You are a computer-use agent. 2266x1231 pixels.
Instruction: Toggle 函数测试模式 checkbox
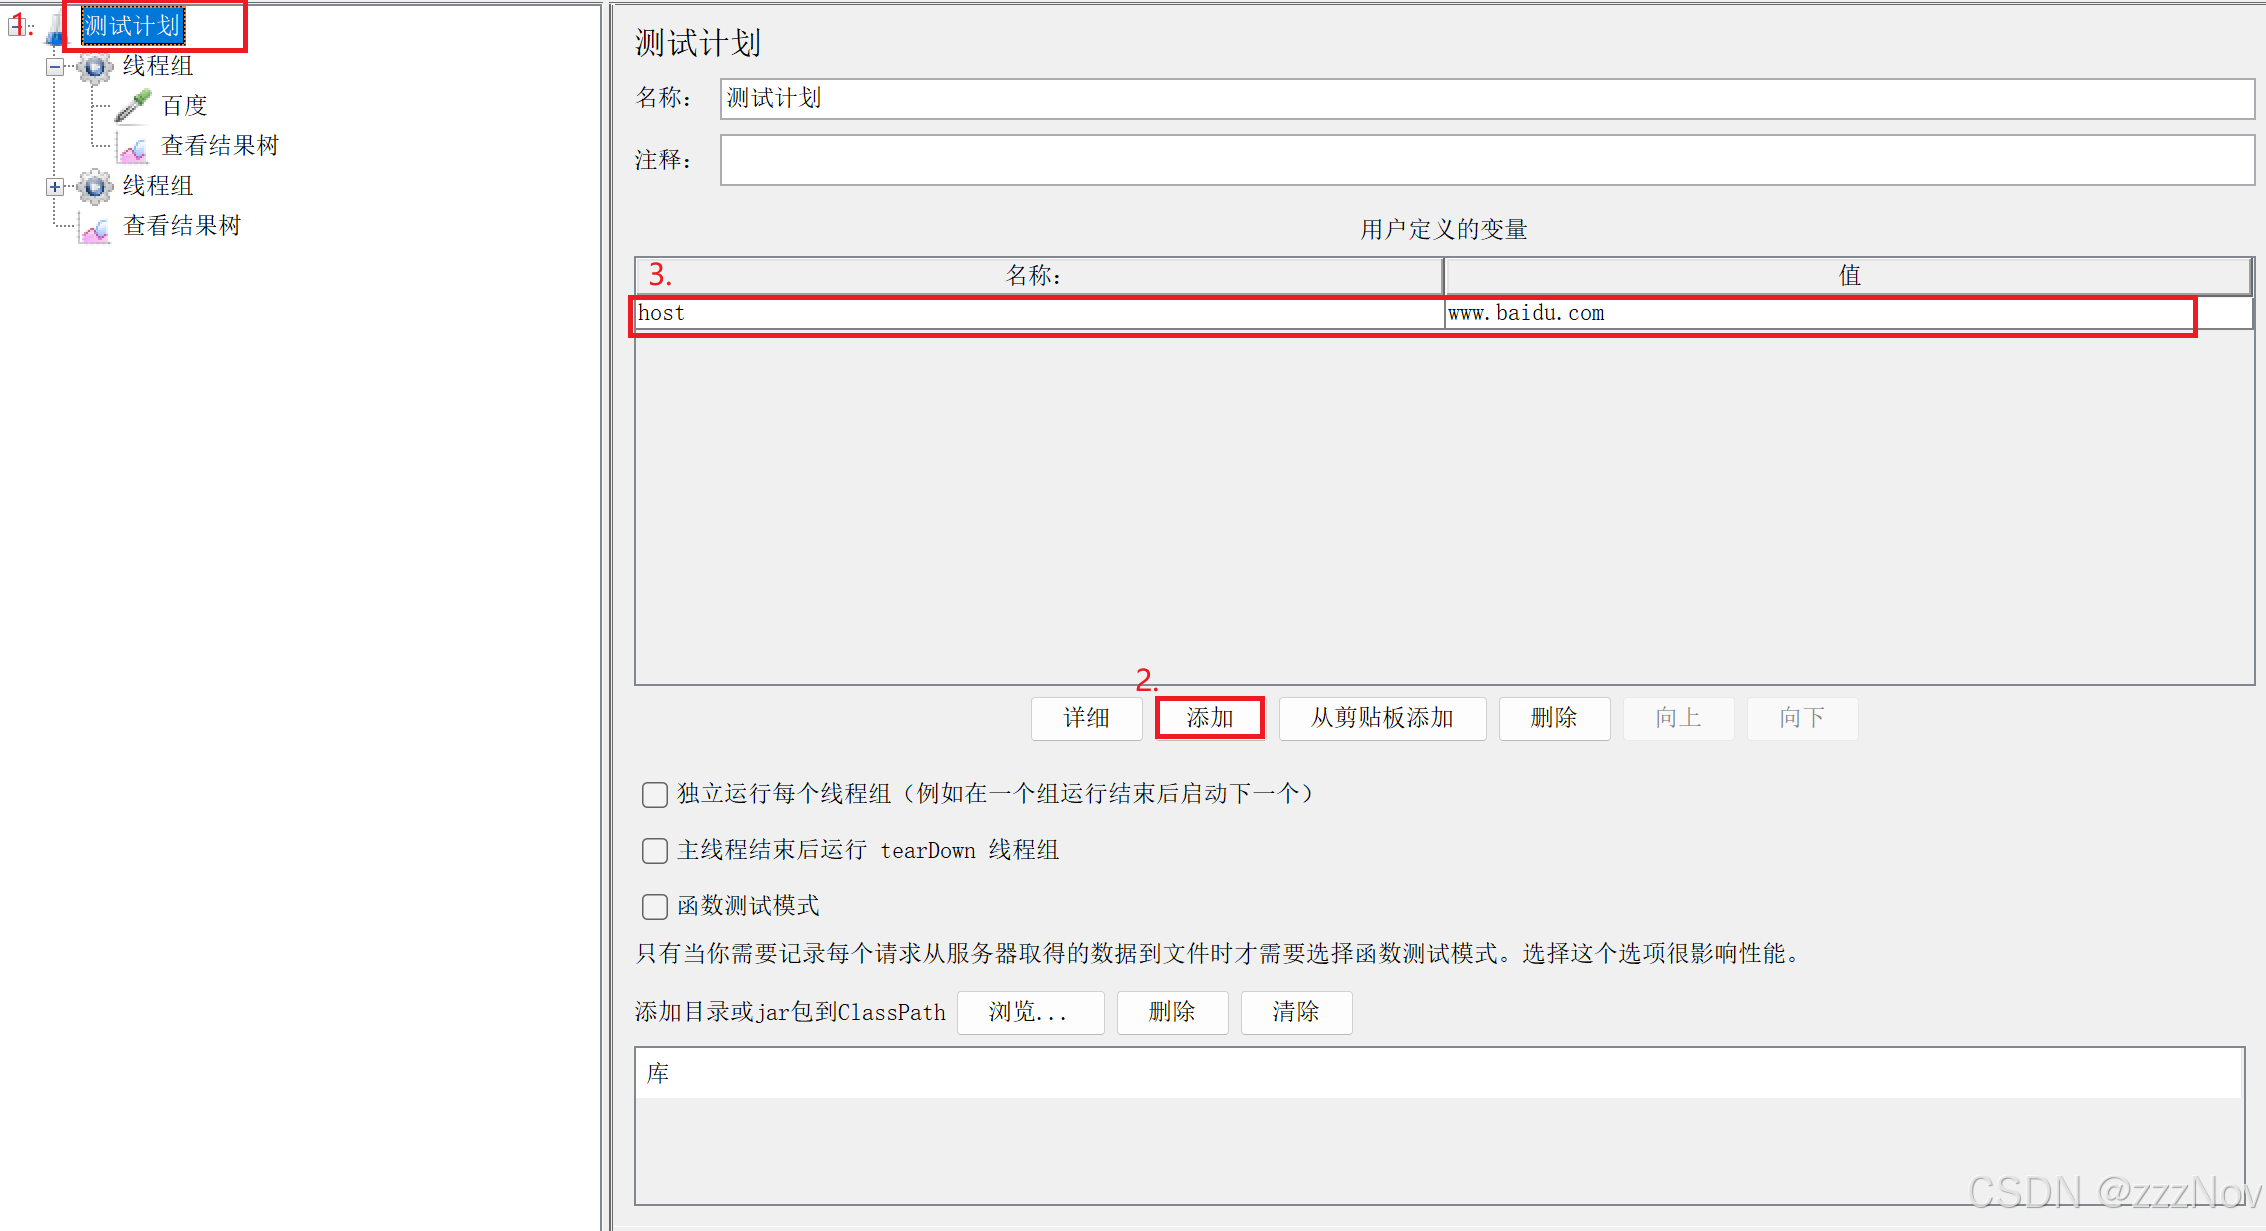pos(655,907)
